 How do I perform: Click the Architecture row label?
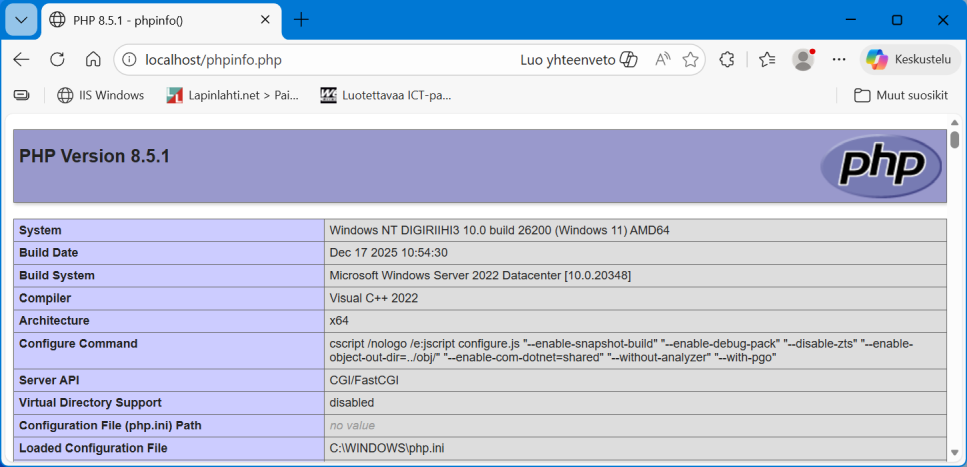54,321
